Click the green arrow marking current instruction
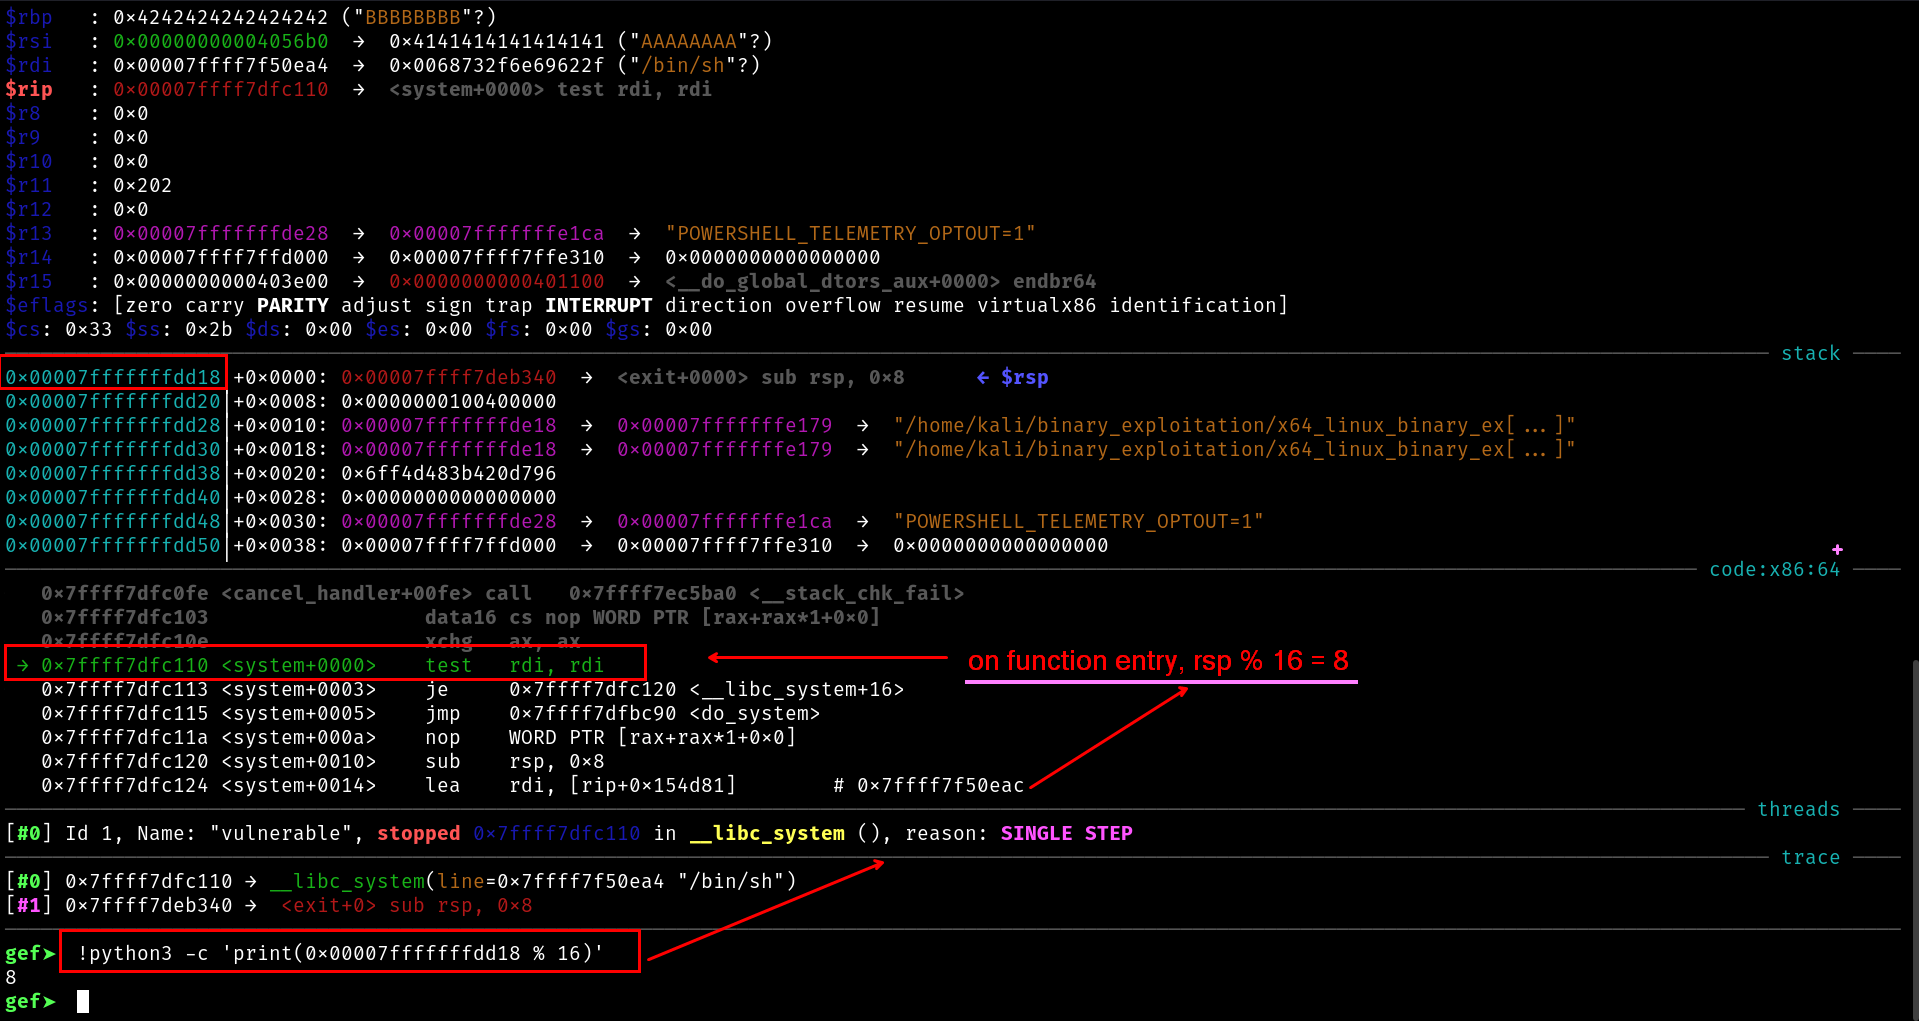1919x1021 pixels. click(22, 665)
